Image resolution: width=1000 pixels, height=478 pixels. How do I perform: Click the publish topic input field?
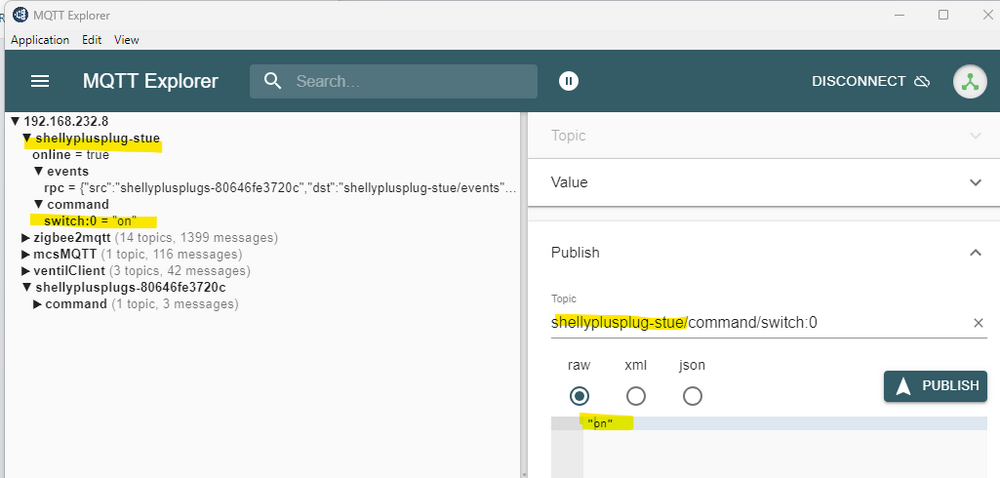[750, 323]
